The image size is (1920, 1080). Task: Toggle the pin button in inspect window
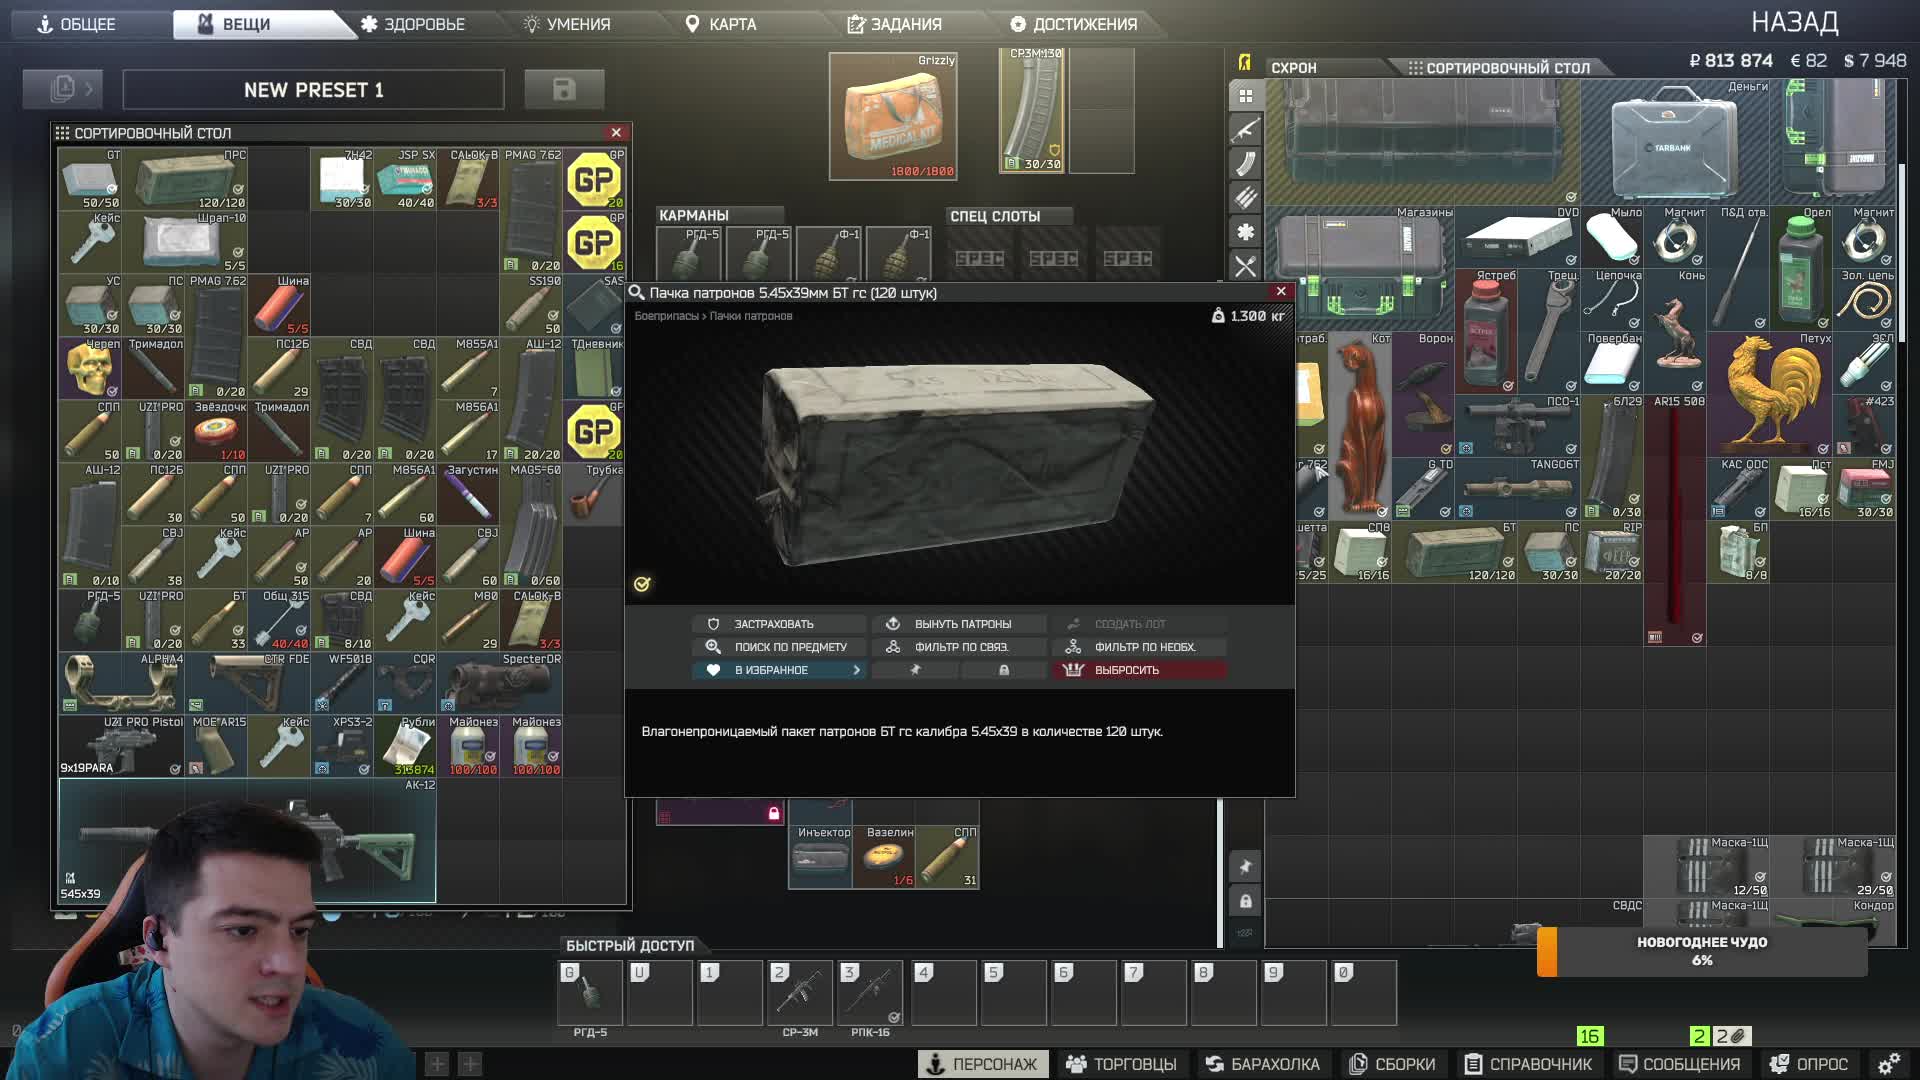point(915,670)
